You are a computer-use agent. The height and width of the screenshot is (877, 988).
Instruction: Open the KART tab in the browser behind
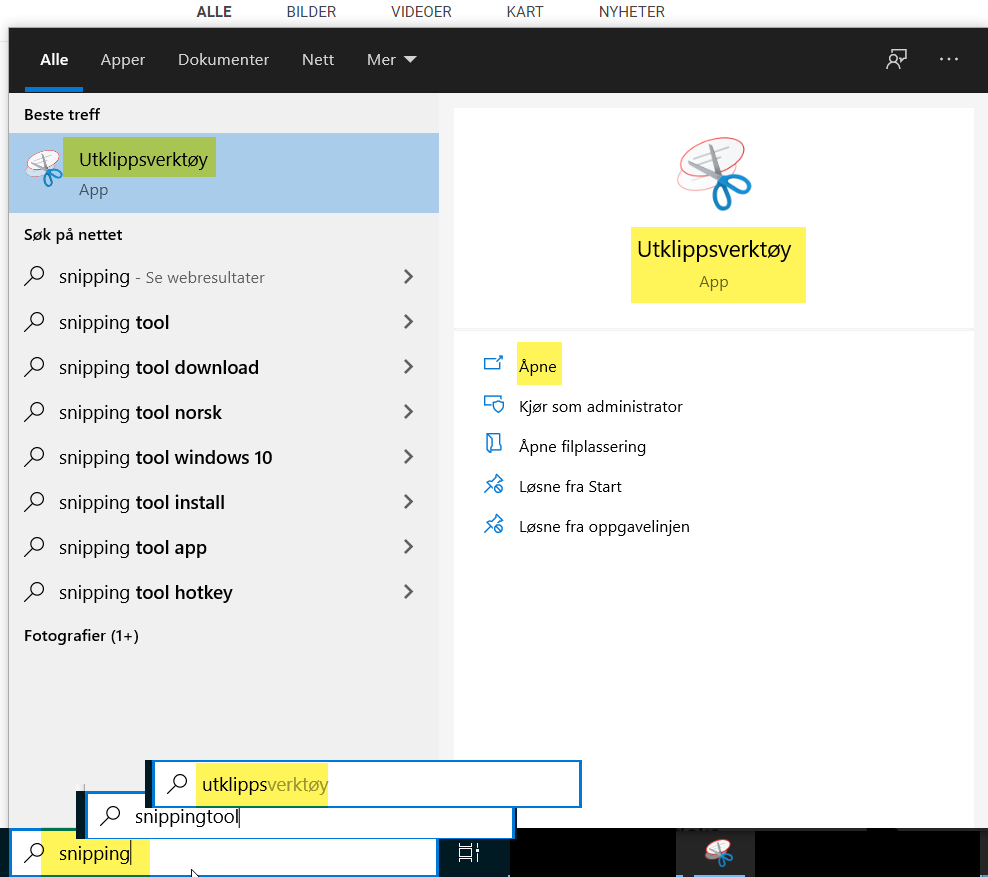click(x=524, y=11)
